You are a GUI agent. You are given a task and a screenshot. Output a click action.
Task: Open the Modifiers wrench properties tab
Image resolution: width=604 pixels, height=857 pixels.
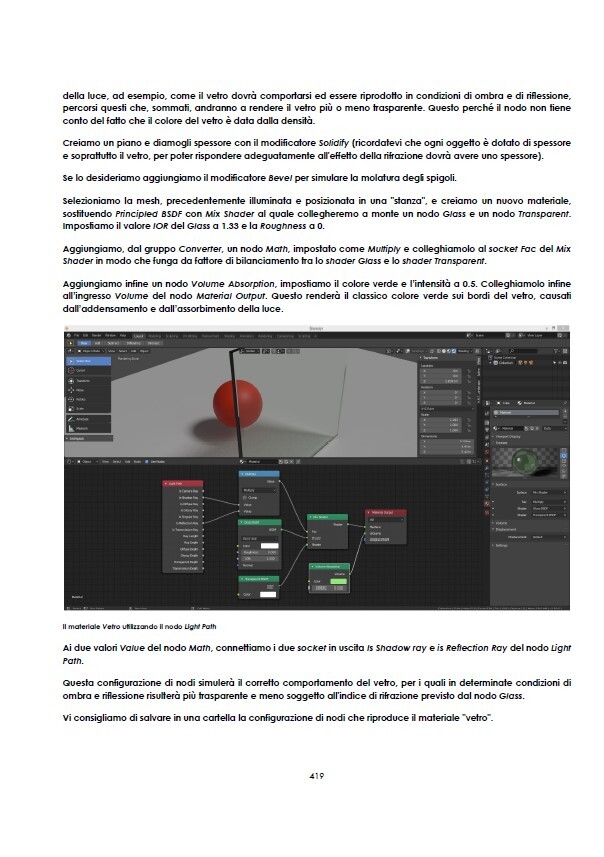pyautogui.click(x=486, y=468)
